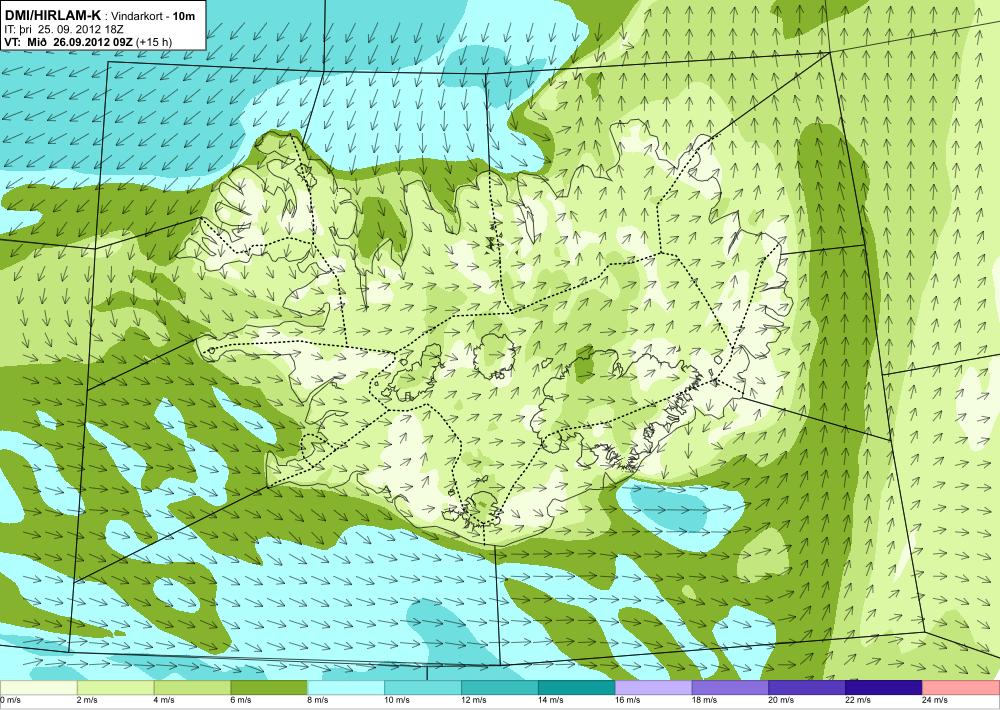1000x710 pixels.
Task: Click the "20 m/s" legend label
Action: (x=781, y=700)
